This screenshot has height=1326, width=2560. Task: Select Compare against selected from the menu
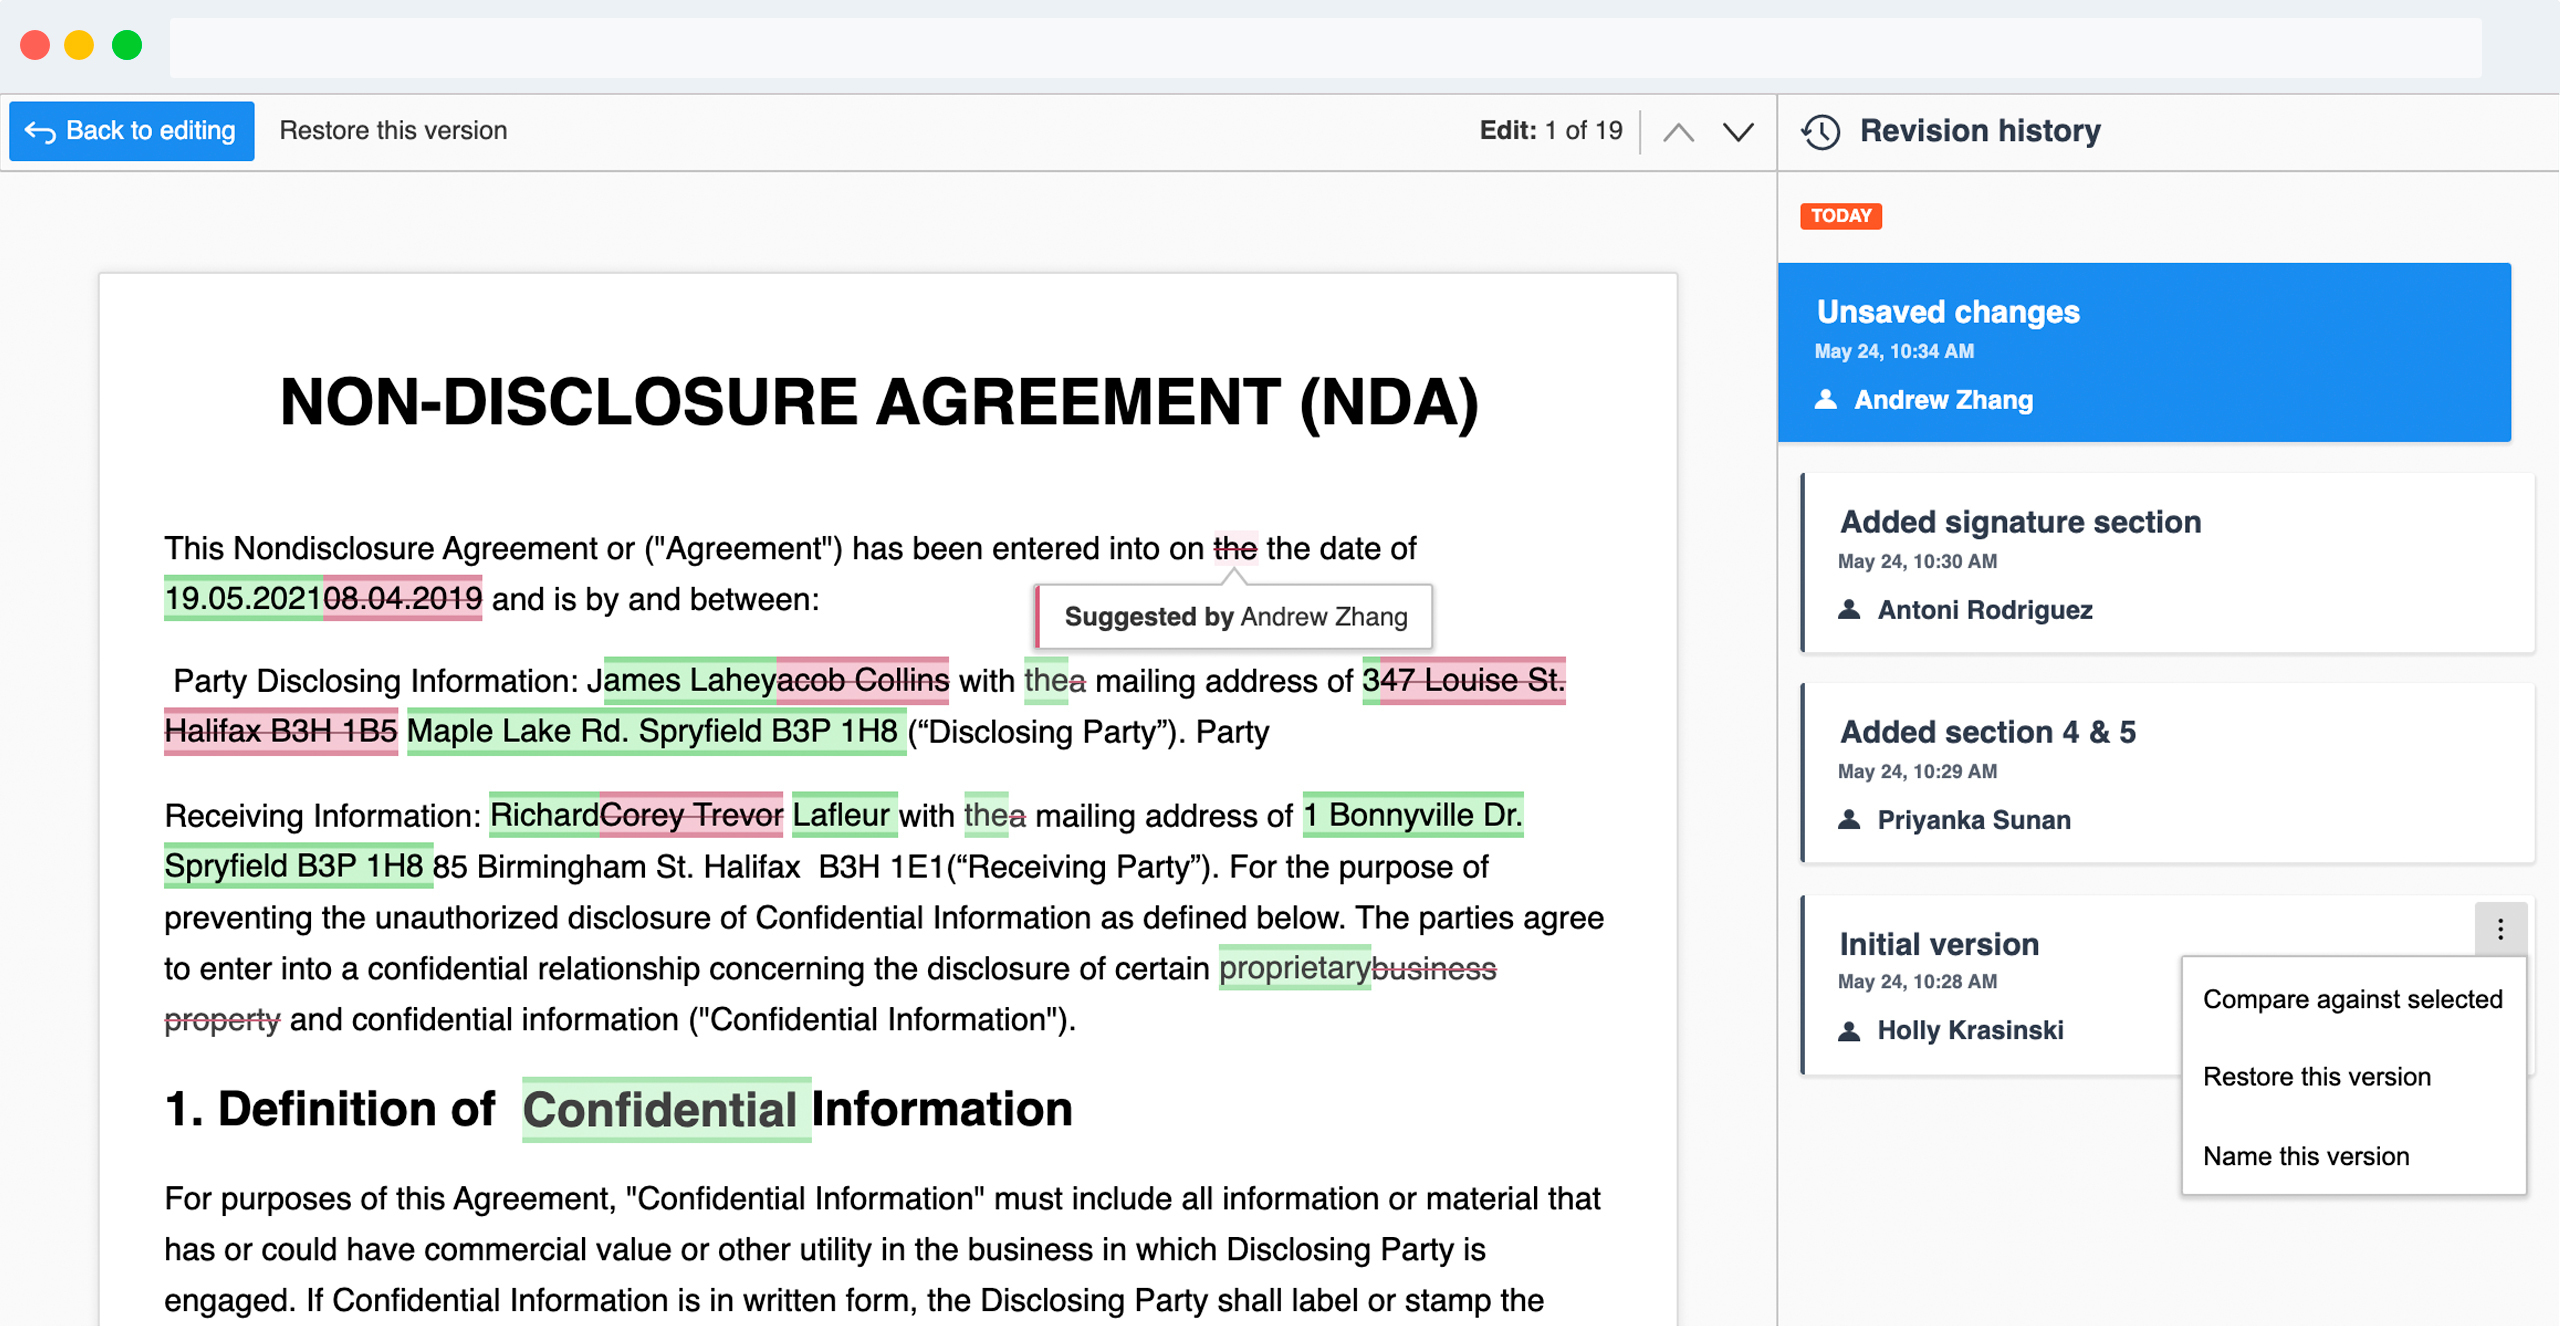coord(2354,998)
